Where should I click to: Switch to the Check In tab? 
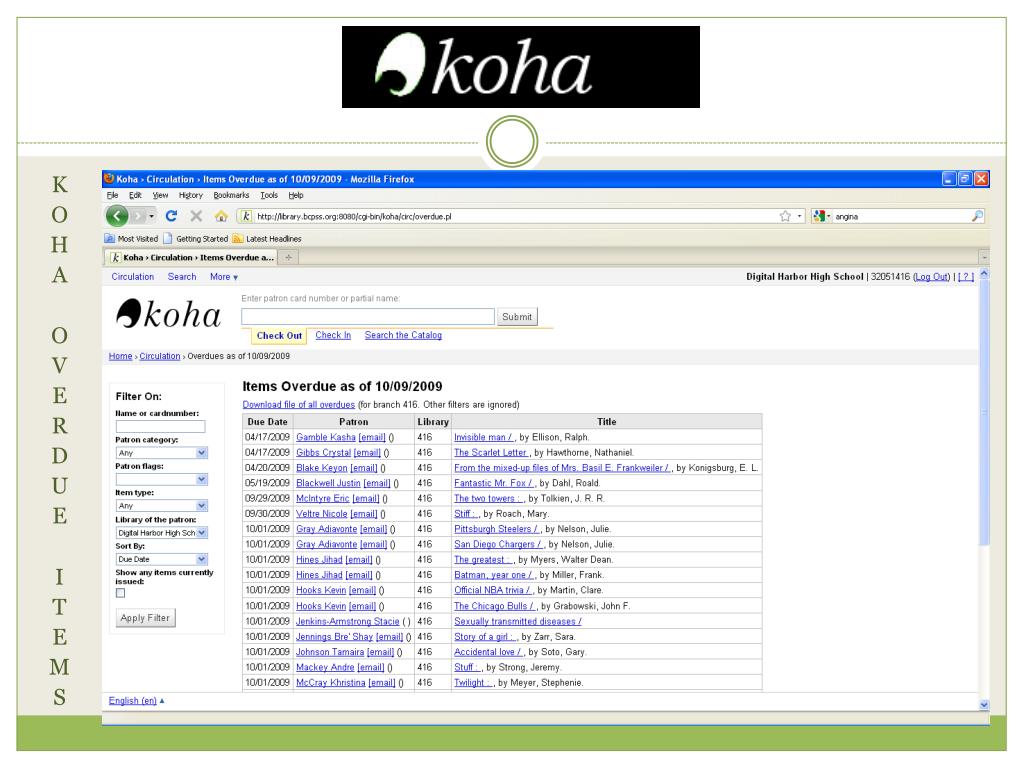click(333, 335)
